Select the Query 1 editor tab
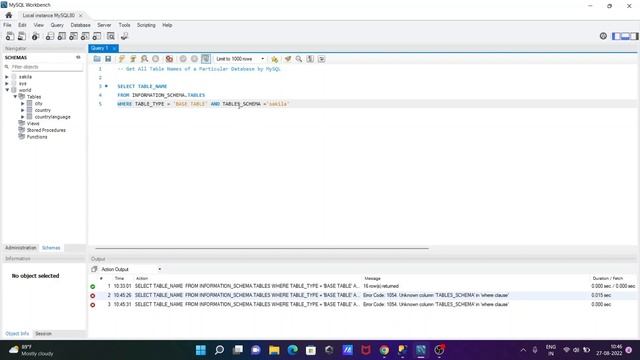The height and width of the screenshot is (360, 640). tap(100, 48)
